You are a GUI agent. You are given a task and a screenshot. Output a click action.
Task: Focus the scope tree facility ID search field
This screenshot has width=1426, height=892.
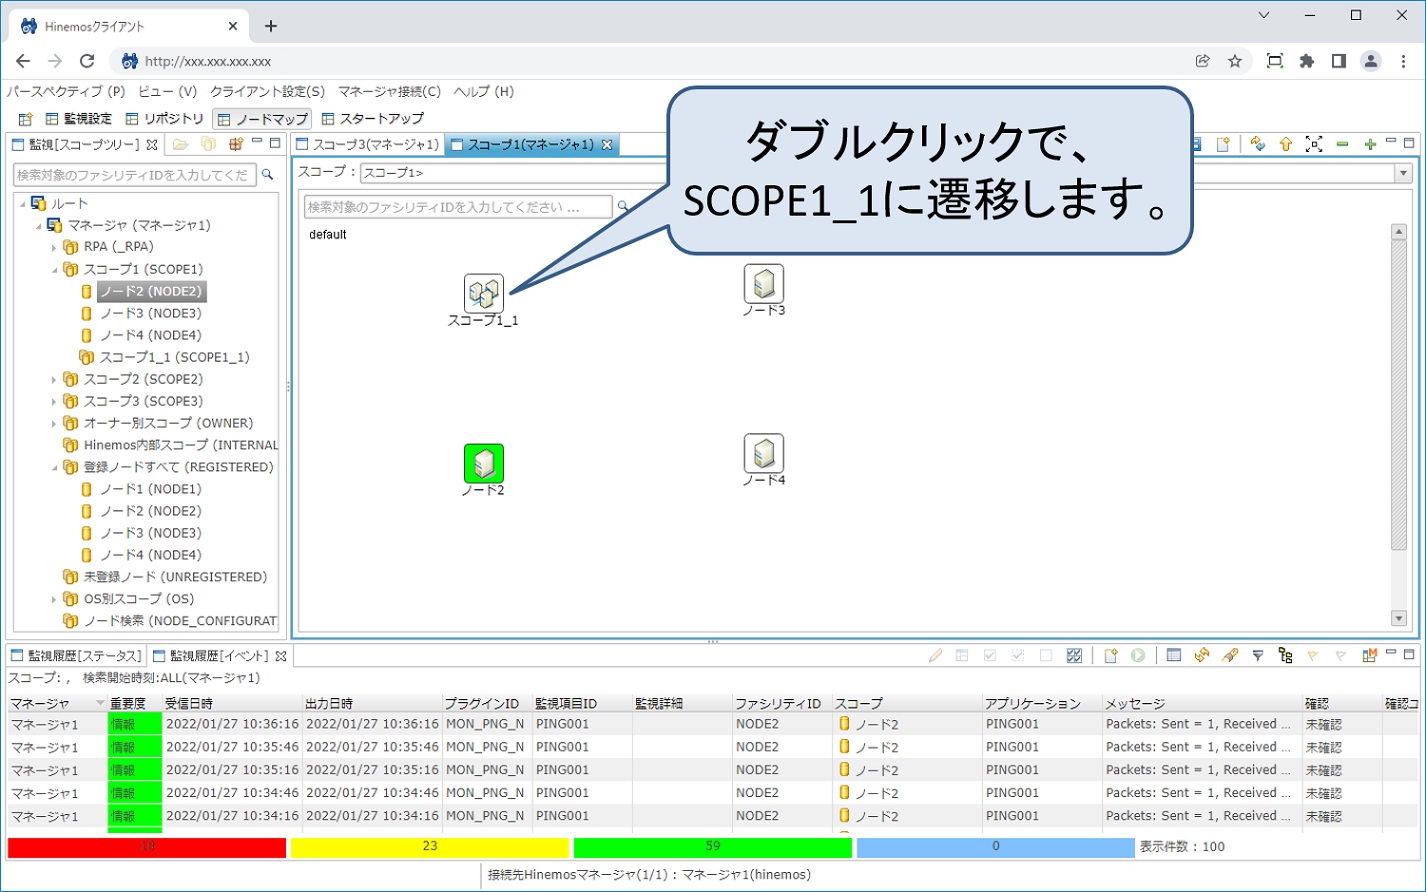click(134, 175)
